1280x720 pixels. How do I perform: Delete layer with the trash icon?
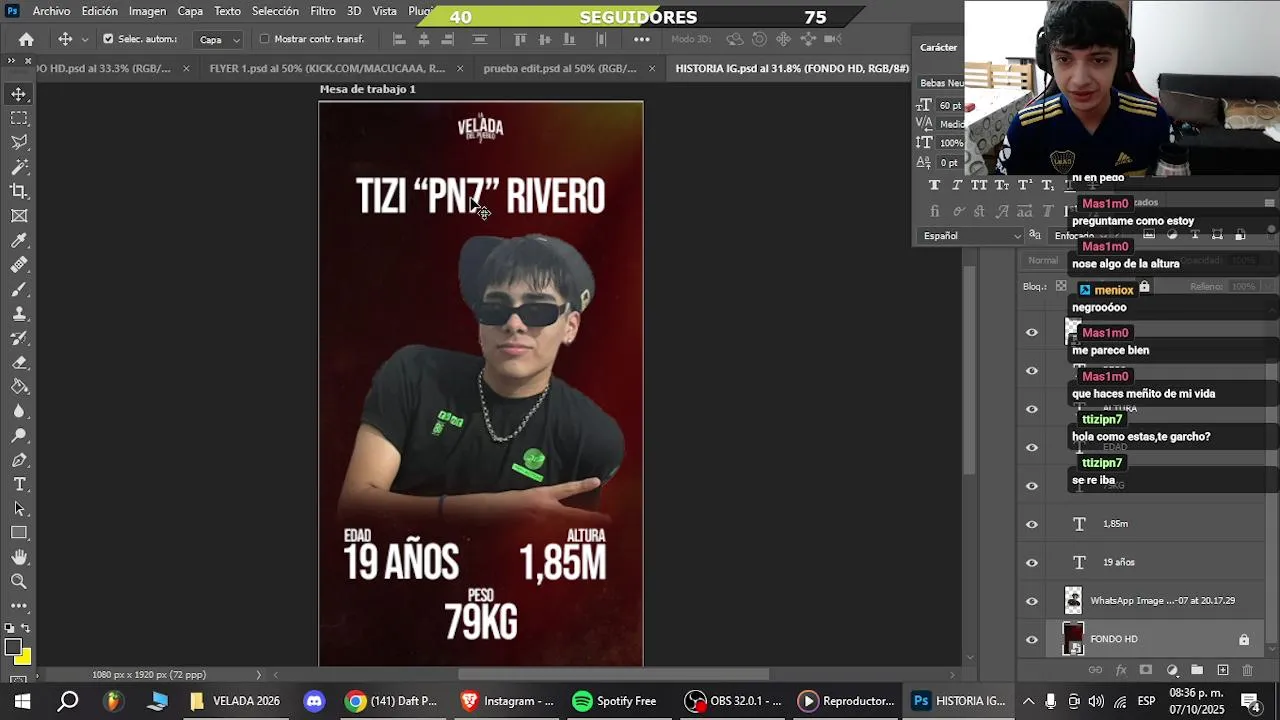pos(1247,670)
